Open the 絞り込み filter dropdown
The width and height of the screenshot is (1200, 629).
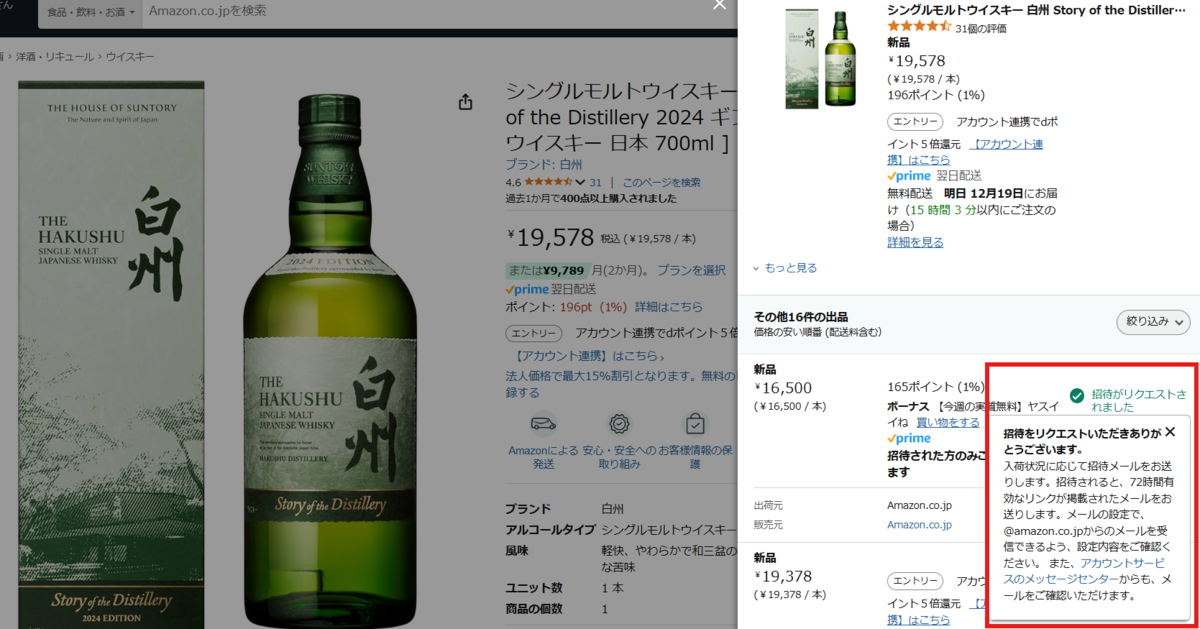pyautogui.click(x=1153, y=322)
